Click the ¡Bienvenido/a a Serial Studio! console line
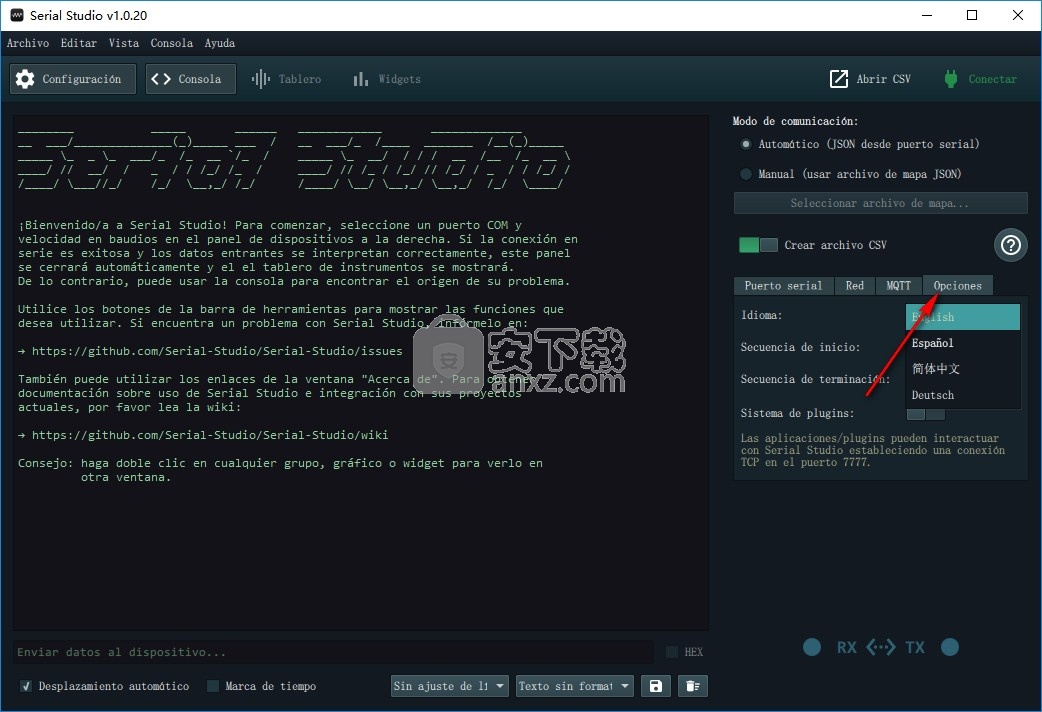This screenshot has height=712, width=1042. pyautogui.click(x=270, y=225)
